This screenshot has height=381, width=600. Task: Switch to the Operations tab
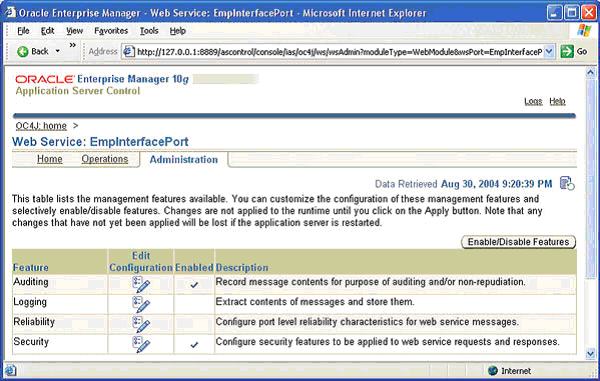pyautogui.click(x=104, y=159)
